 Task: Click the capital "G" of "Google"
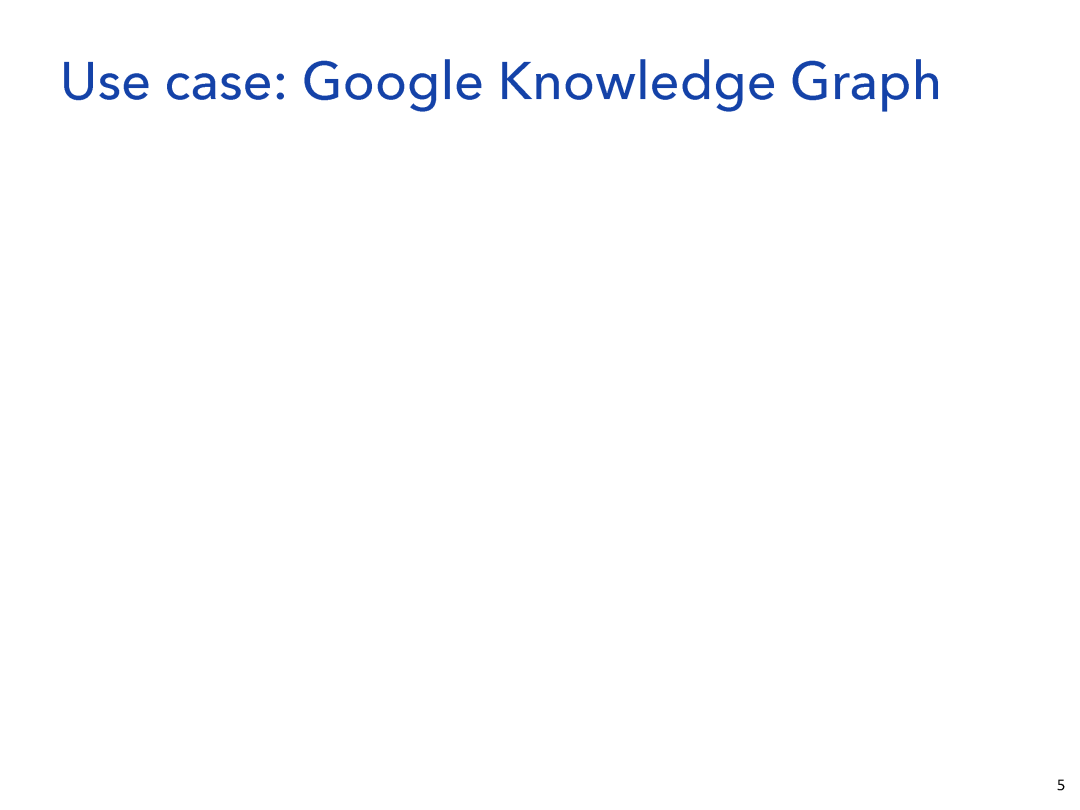pos(323,81)
